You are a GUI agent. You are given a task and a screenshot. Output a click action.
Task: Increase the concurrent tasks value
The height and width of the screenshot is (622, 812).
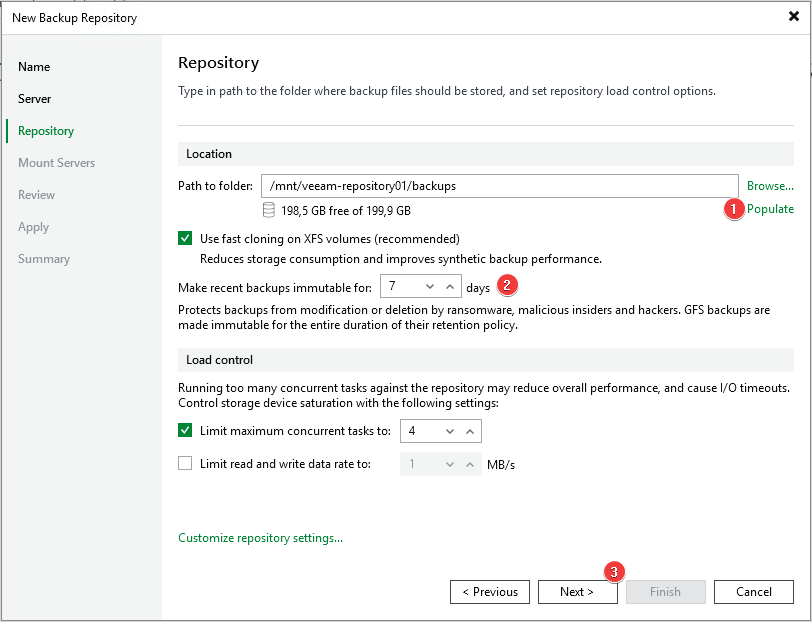point(470,431)
